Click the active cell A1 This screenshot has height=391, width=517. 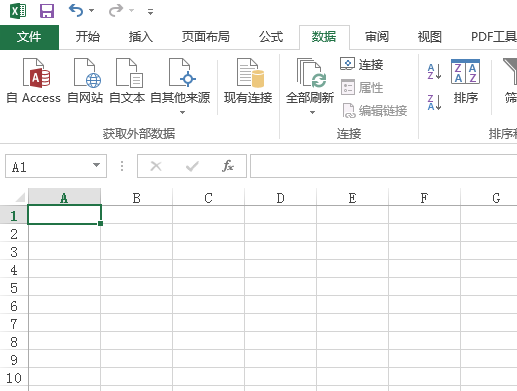pos(64,214)
